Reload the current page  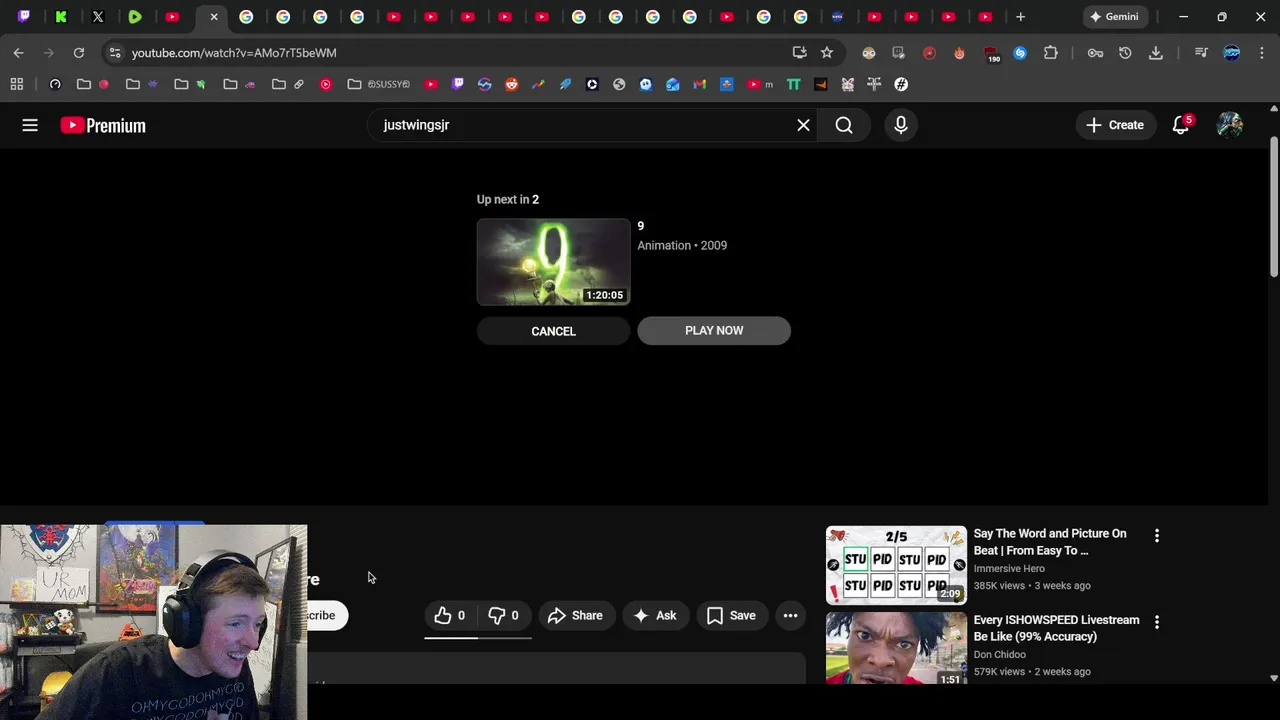78,53
